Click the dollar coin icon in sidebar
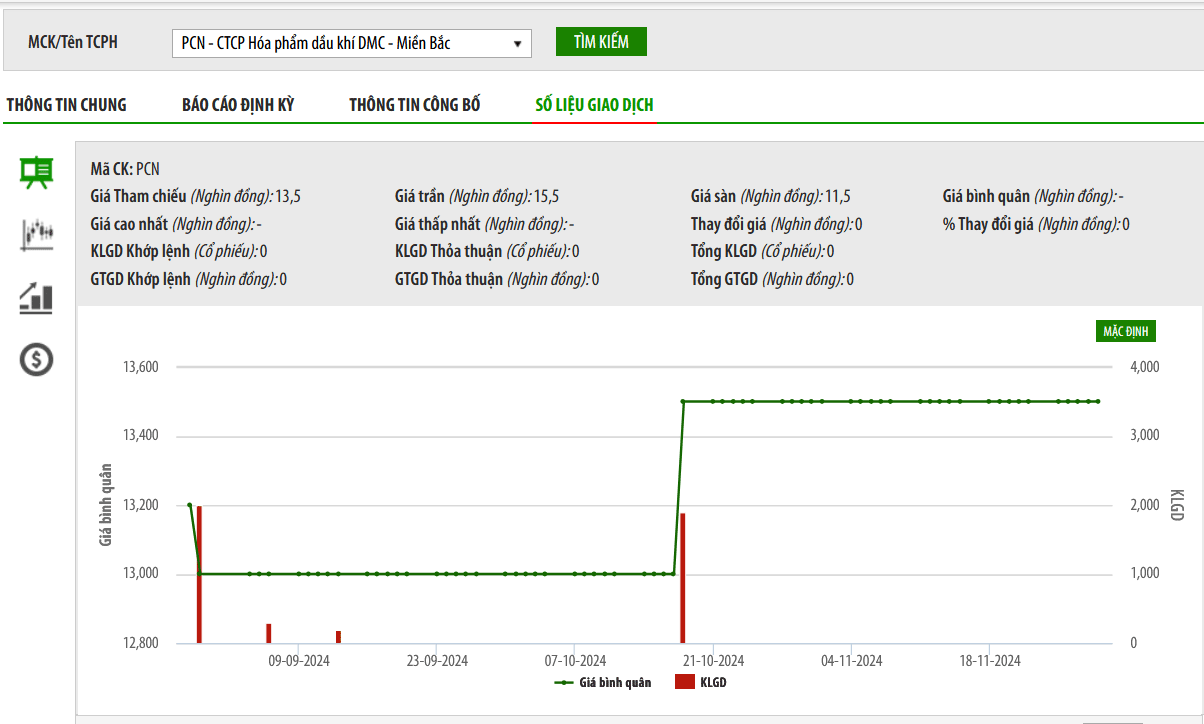 37,359
